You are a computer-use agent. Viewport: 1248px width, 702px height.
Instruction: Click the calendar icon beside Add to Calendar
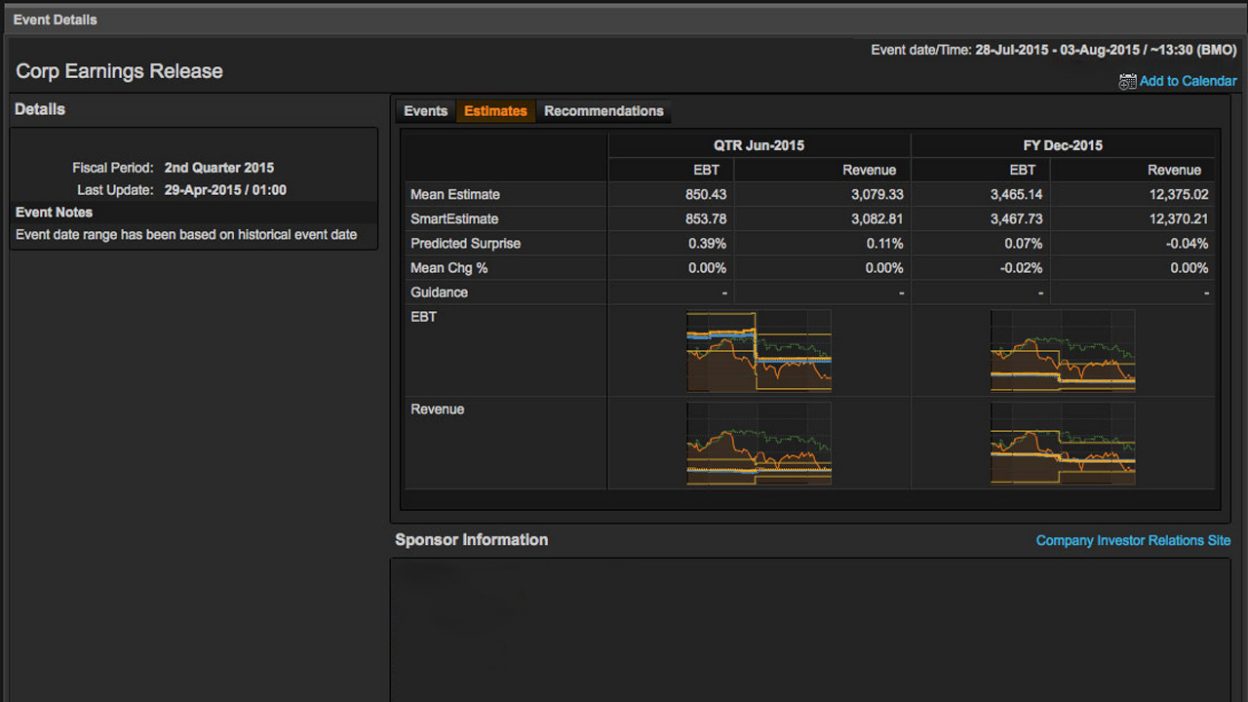pyautogui.click(x=1127, y=81)
